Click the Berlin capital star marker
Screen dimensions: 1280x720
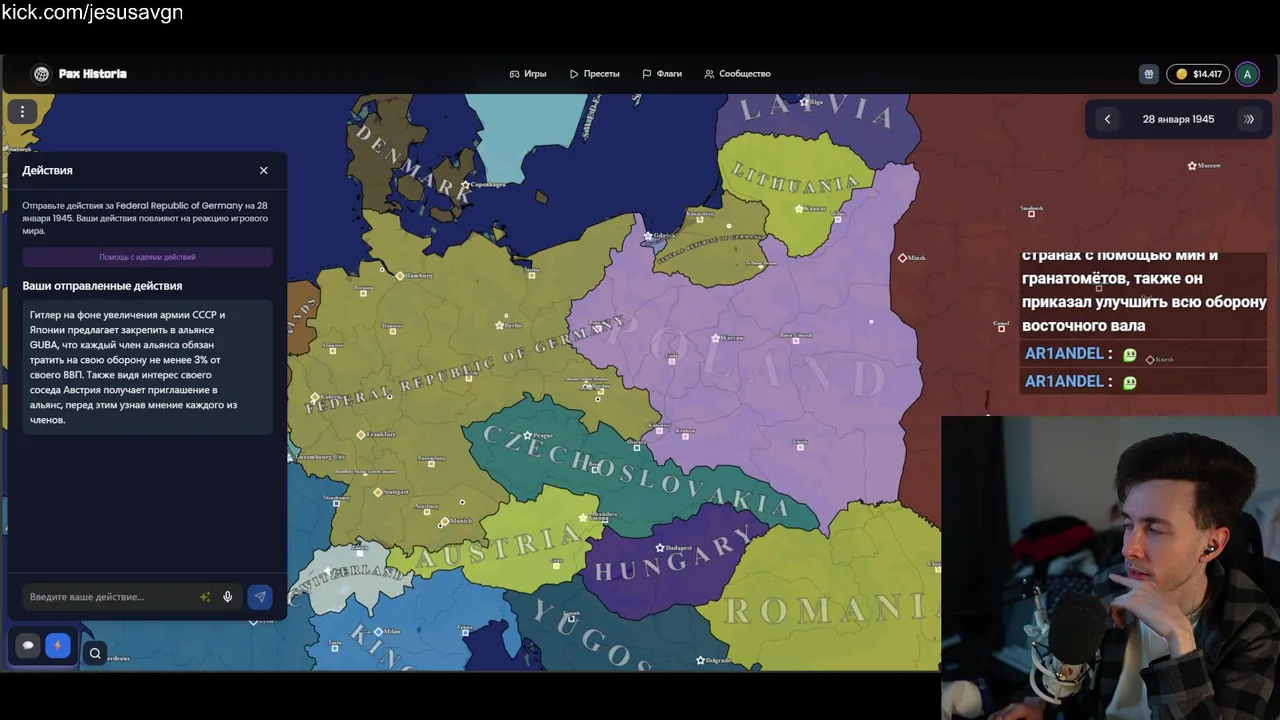point(500,325)
